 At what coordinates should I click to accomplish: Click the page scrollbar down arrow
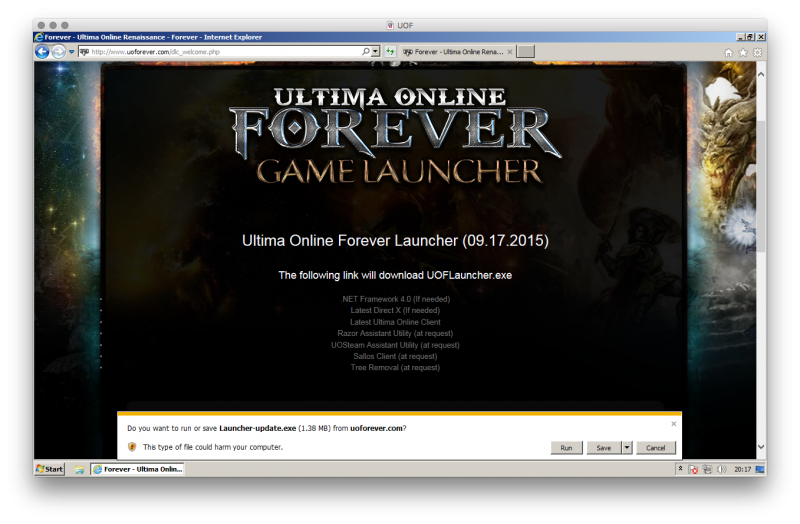tap(761, 446)
